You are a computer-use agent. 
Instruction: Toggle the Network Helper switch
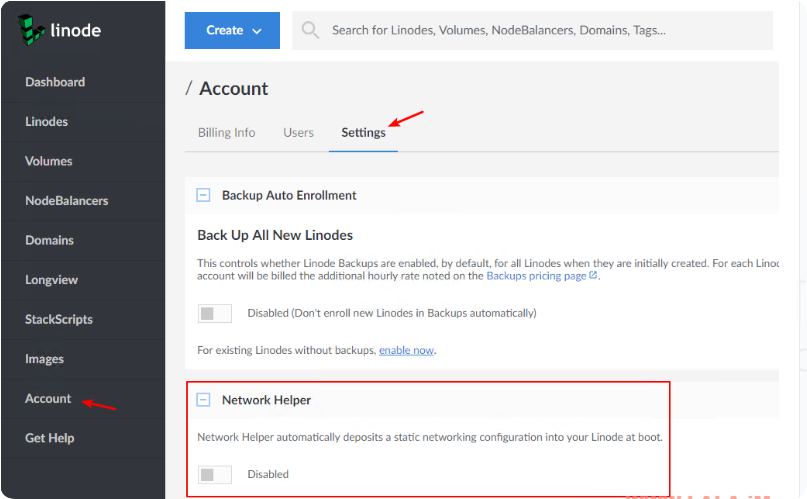pos(215,474)
